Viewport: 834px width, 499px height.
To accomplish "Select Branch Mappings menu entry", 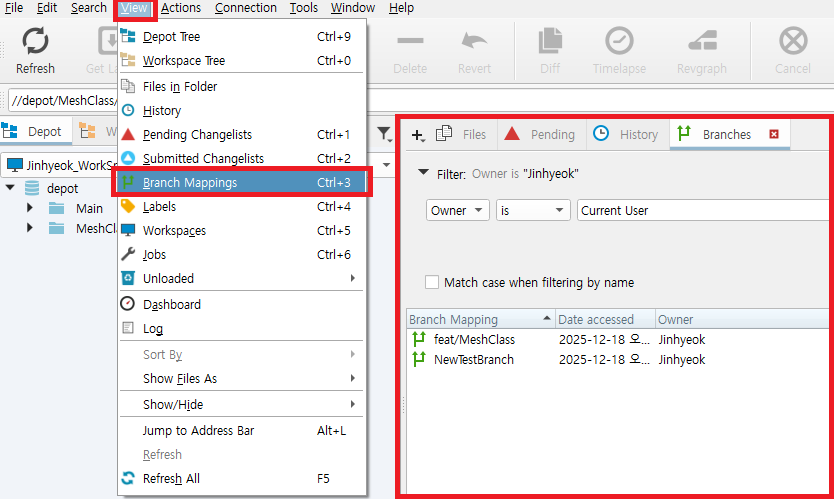I will (242, 182).
